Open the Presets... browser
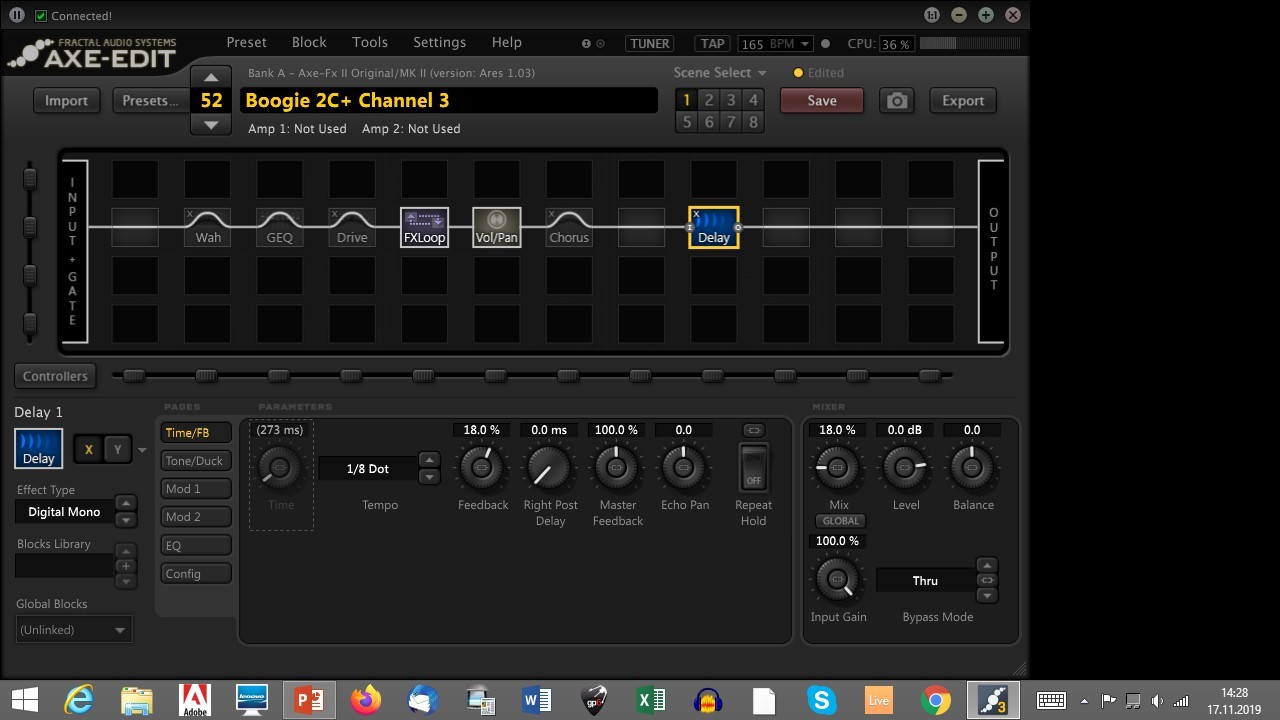 (150, 101)
